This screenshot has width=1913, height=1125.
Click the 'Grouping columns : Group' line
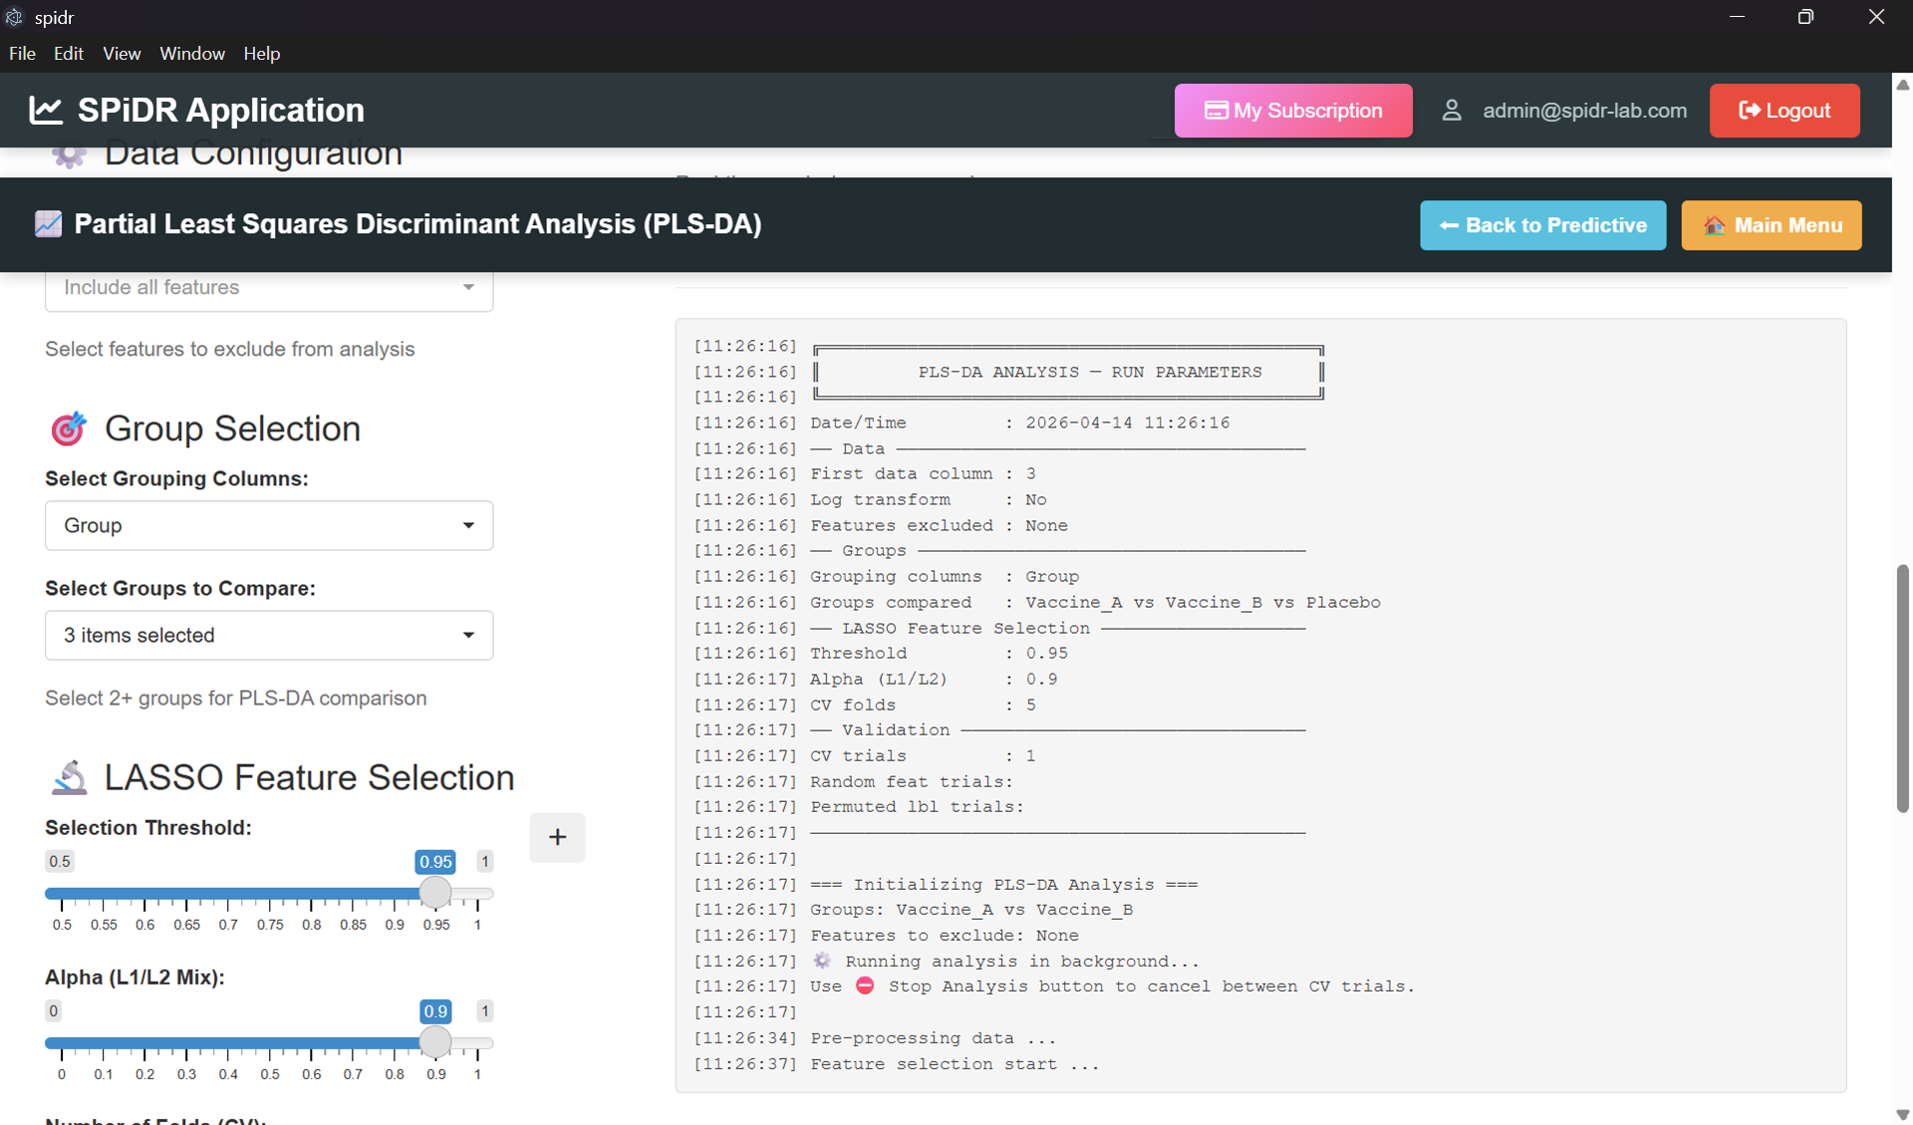(886, 577)
